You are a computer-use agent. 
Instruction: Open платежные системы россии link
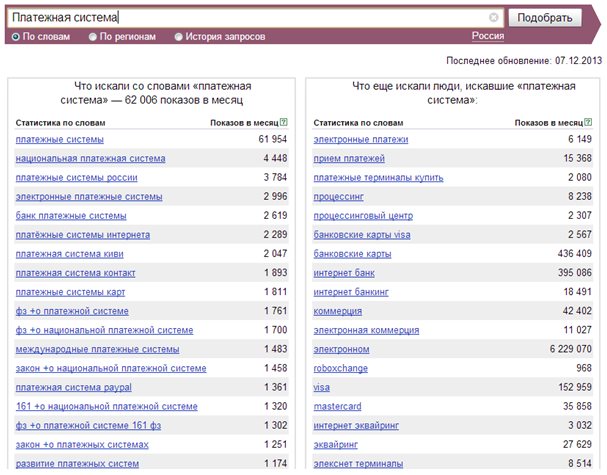(x=77, y=178)
